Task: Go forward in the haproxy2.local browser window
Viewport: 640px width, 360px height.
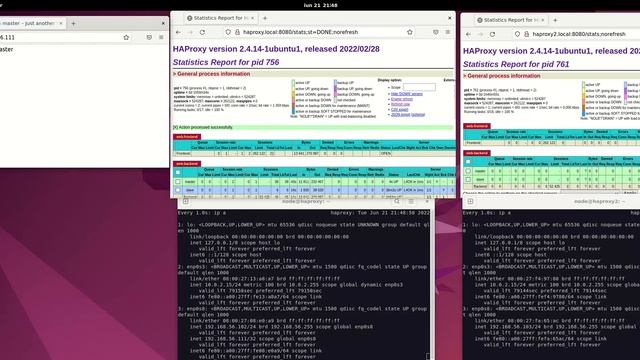Action: 480,34
